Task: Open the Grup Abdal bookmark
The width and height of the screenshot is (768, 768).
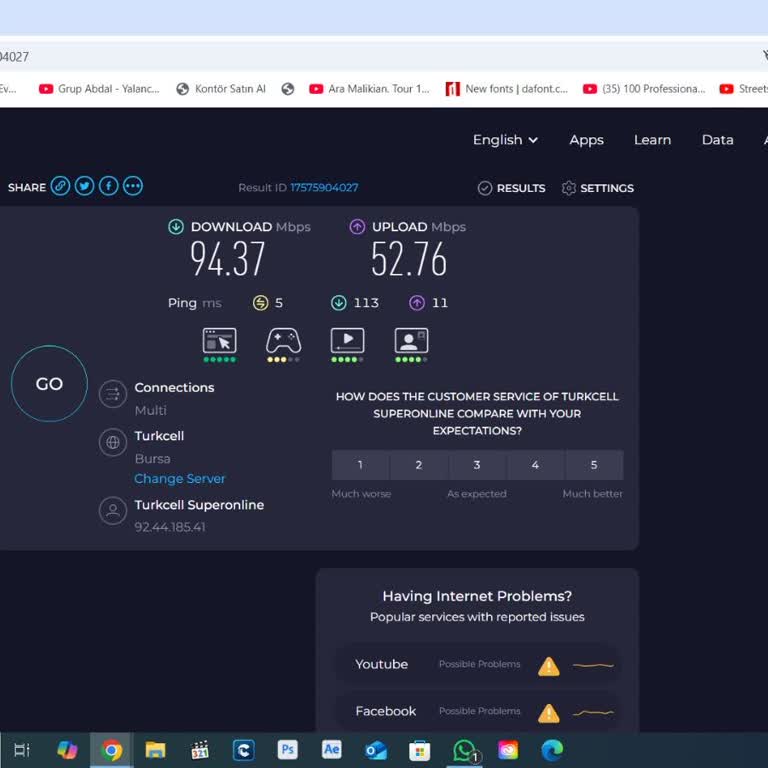Action: click(x=99, y=89)
